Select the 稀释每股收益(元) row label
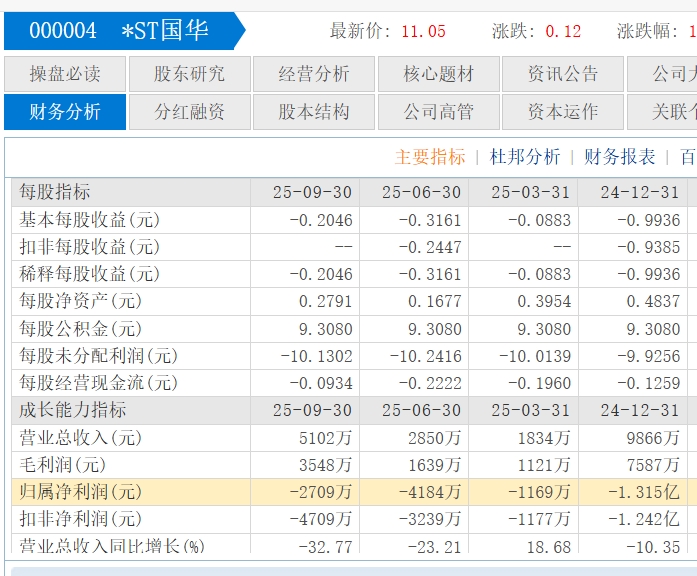This screenshot has width=697, height=576. [x=89, y=274]
